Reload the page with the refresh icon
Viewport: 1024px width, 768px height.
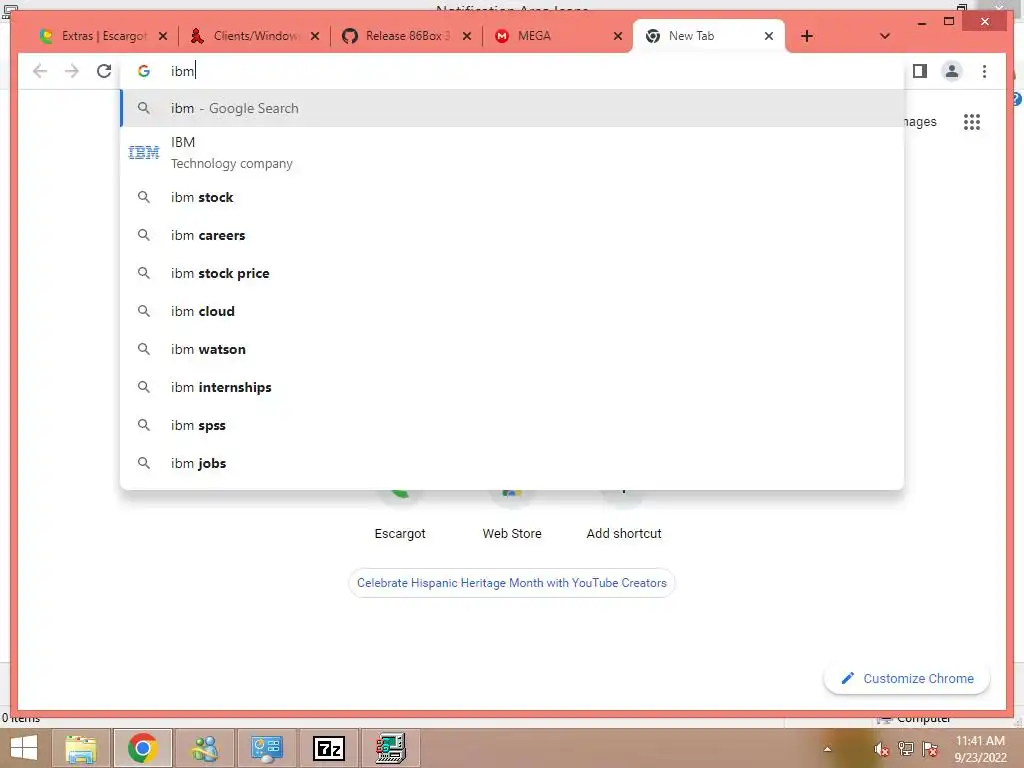(104, 71)
